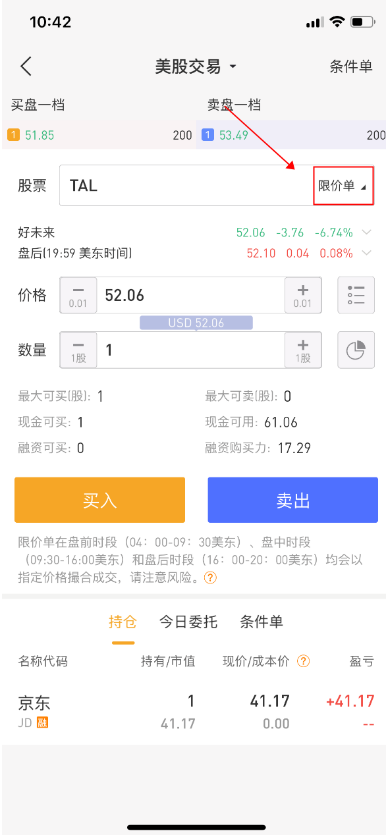Open 条件单 link in top right
The image size is (386, 835).
click(x=351, y=67)
